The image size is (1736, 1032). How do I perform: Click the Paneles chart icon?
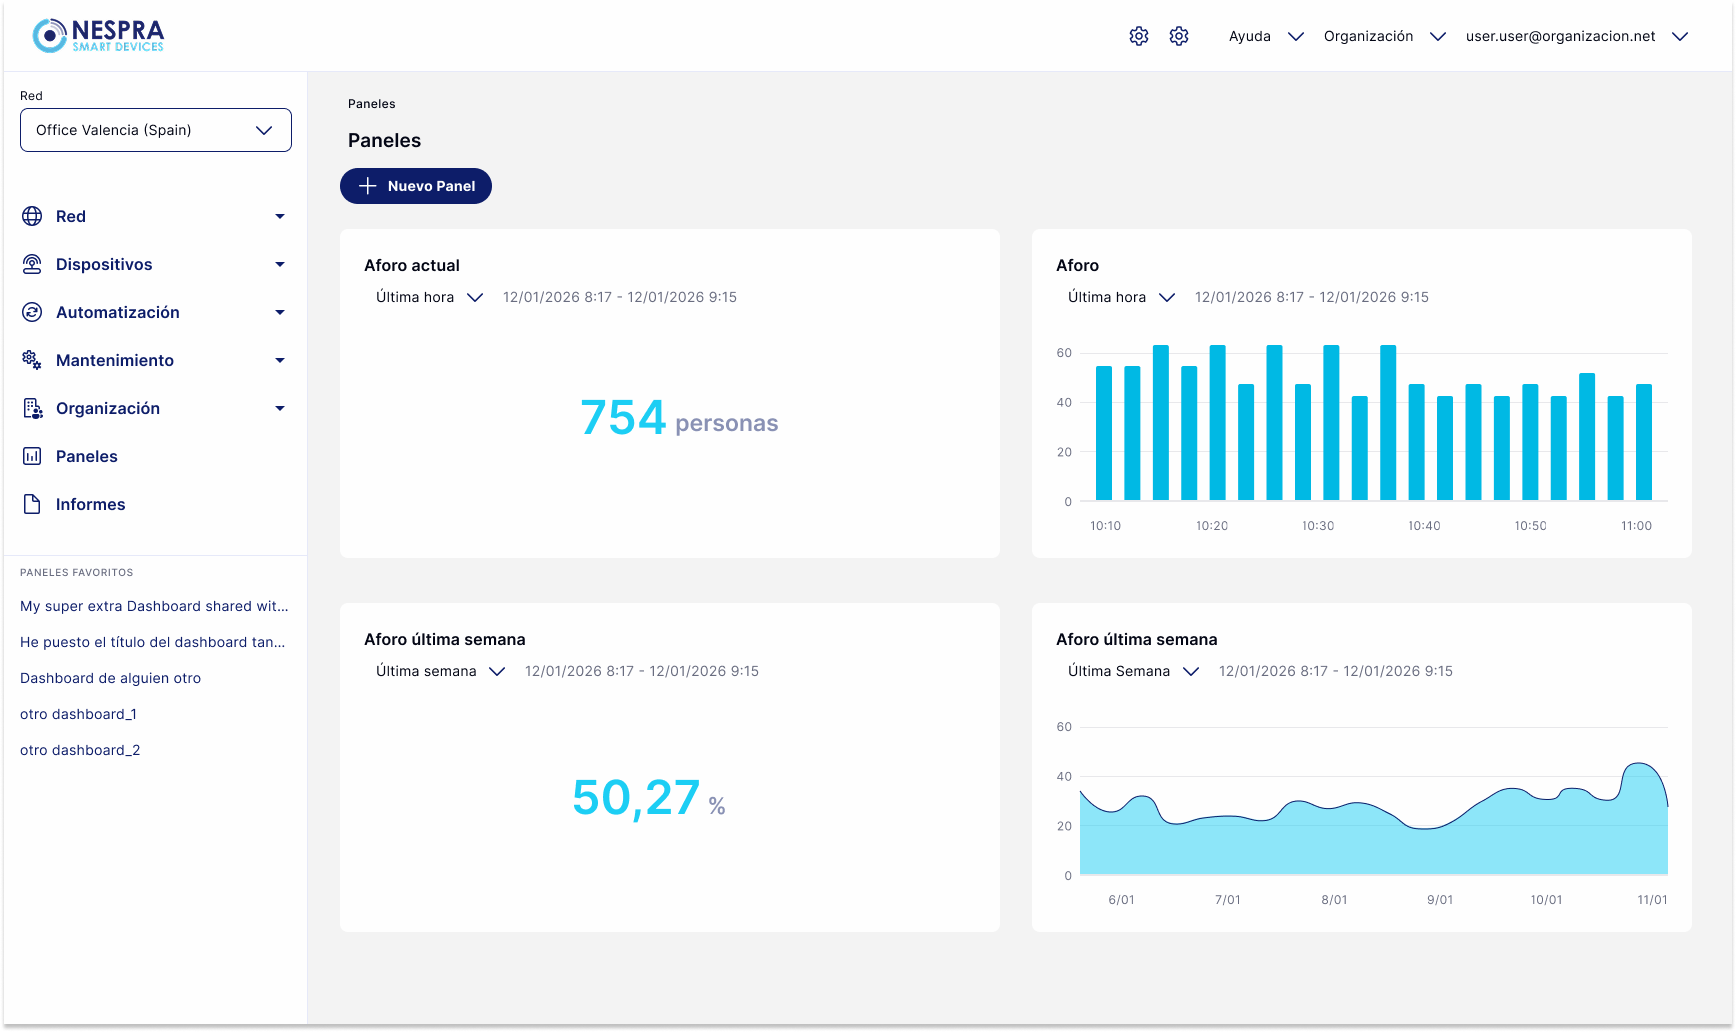click(x=32, y=456)
